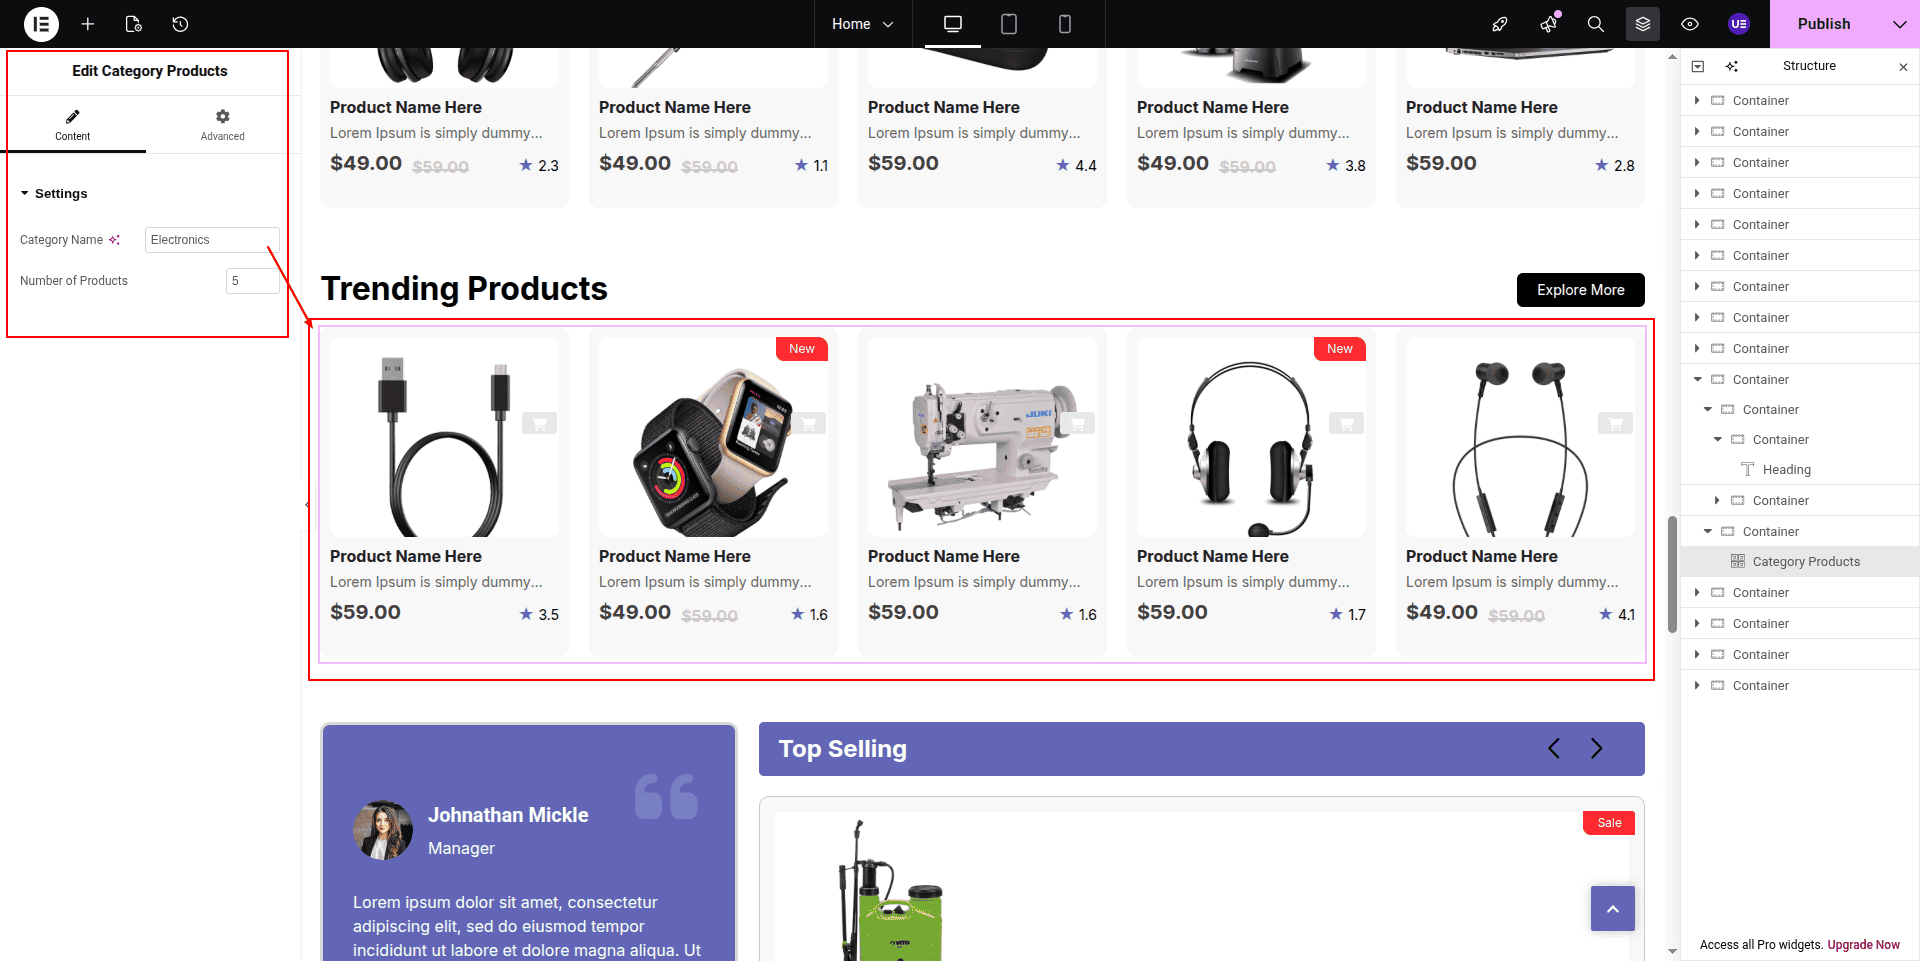Switch to tablet responsive view
1920x961 pixels.
tap(1009, 24)
